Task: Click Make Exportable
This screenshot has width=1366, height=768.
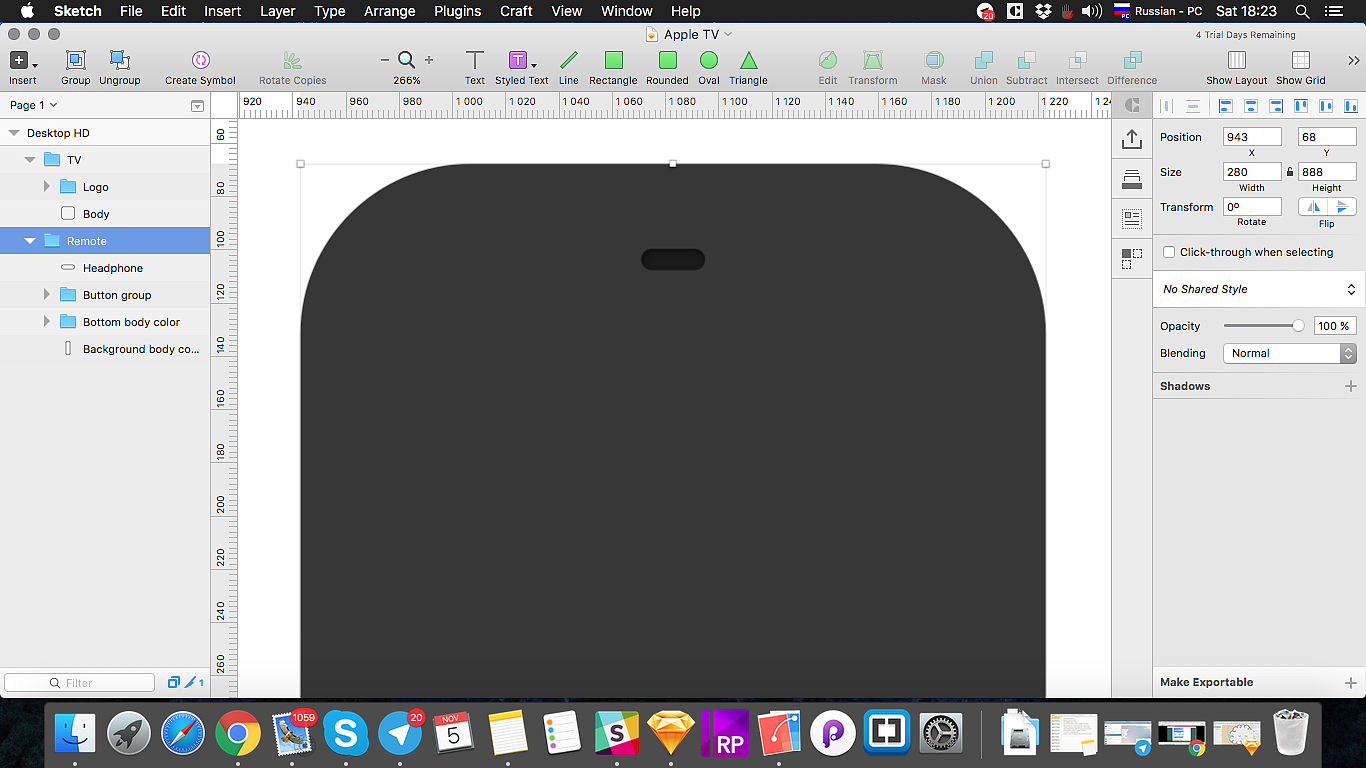Action: pyautogui.click(x=1206, y=682)
